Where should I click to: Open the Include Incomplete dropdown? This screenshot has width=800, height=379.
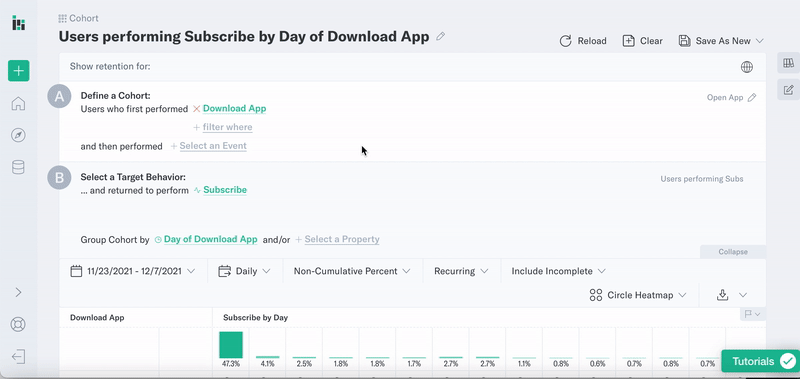(558, 271)
